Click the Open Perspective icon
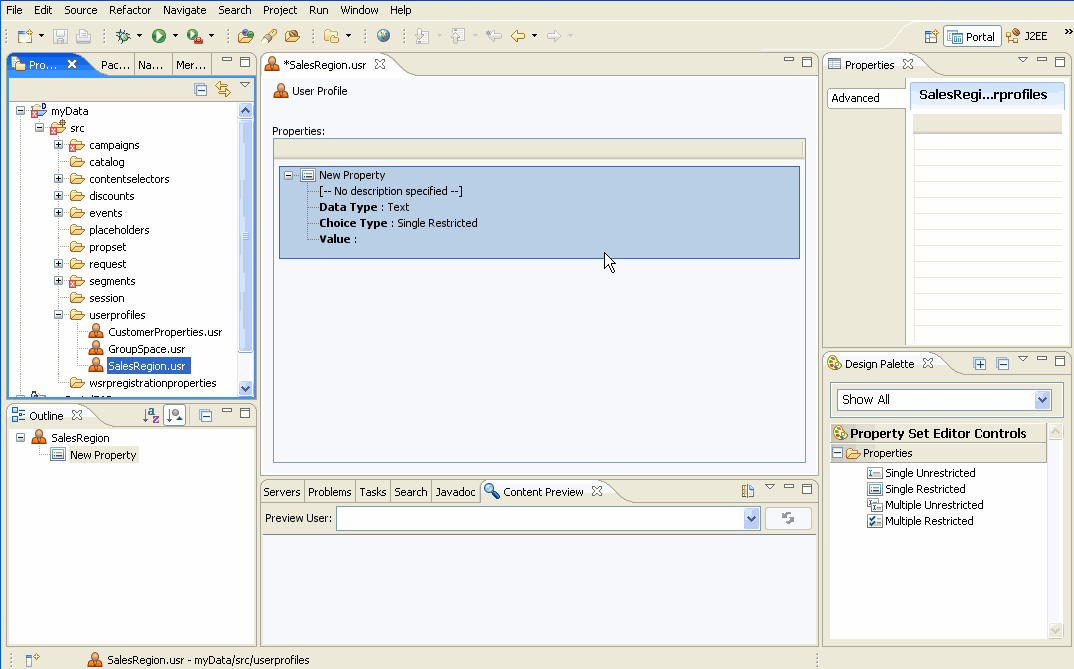 tap(931, 36)
